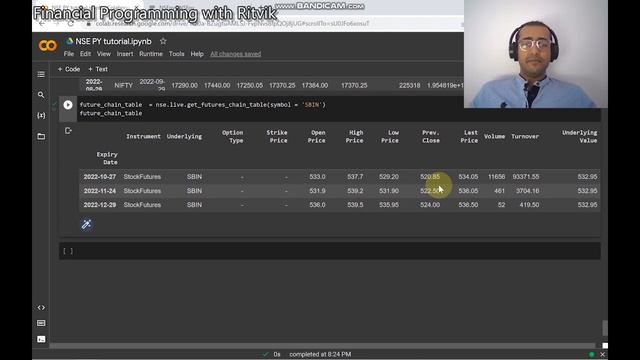Click the Volume column header
Viewport: 640px width, 360px height.
point(494,136)
